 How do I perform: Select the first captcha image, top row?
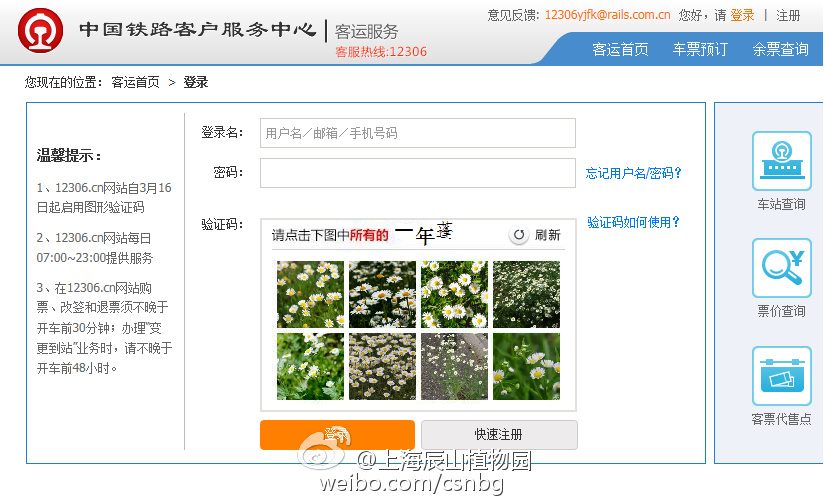pos(310,294)
